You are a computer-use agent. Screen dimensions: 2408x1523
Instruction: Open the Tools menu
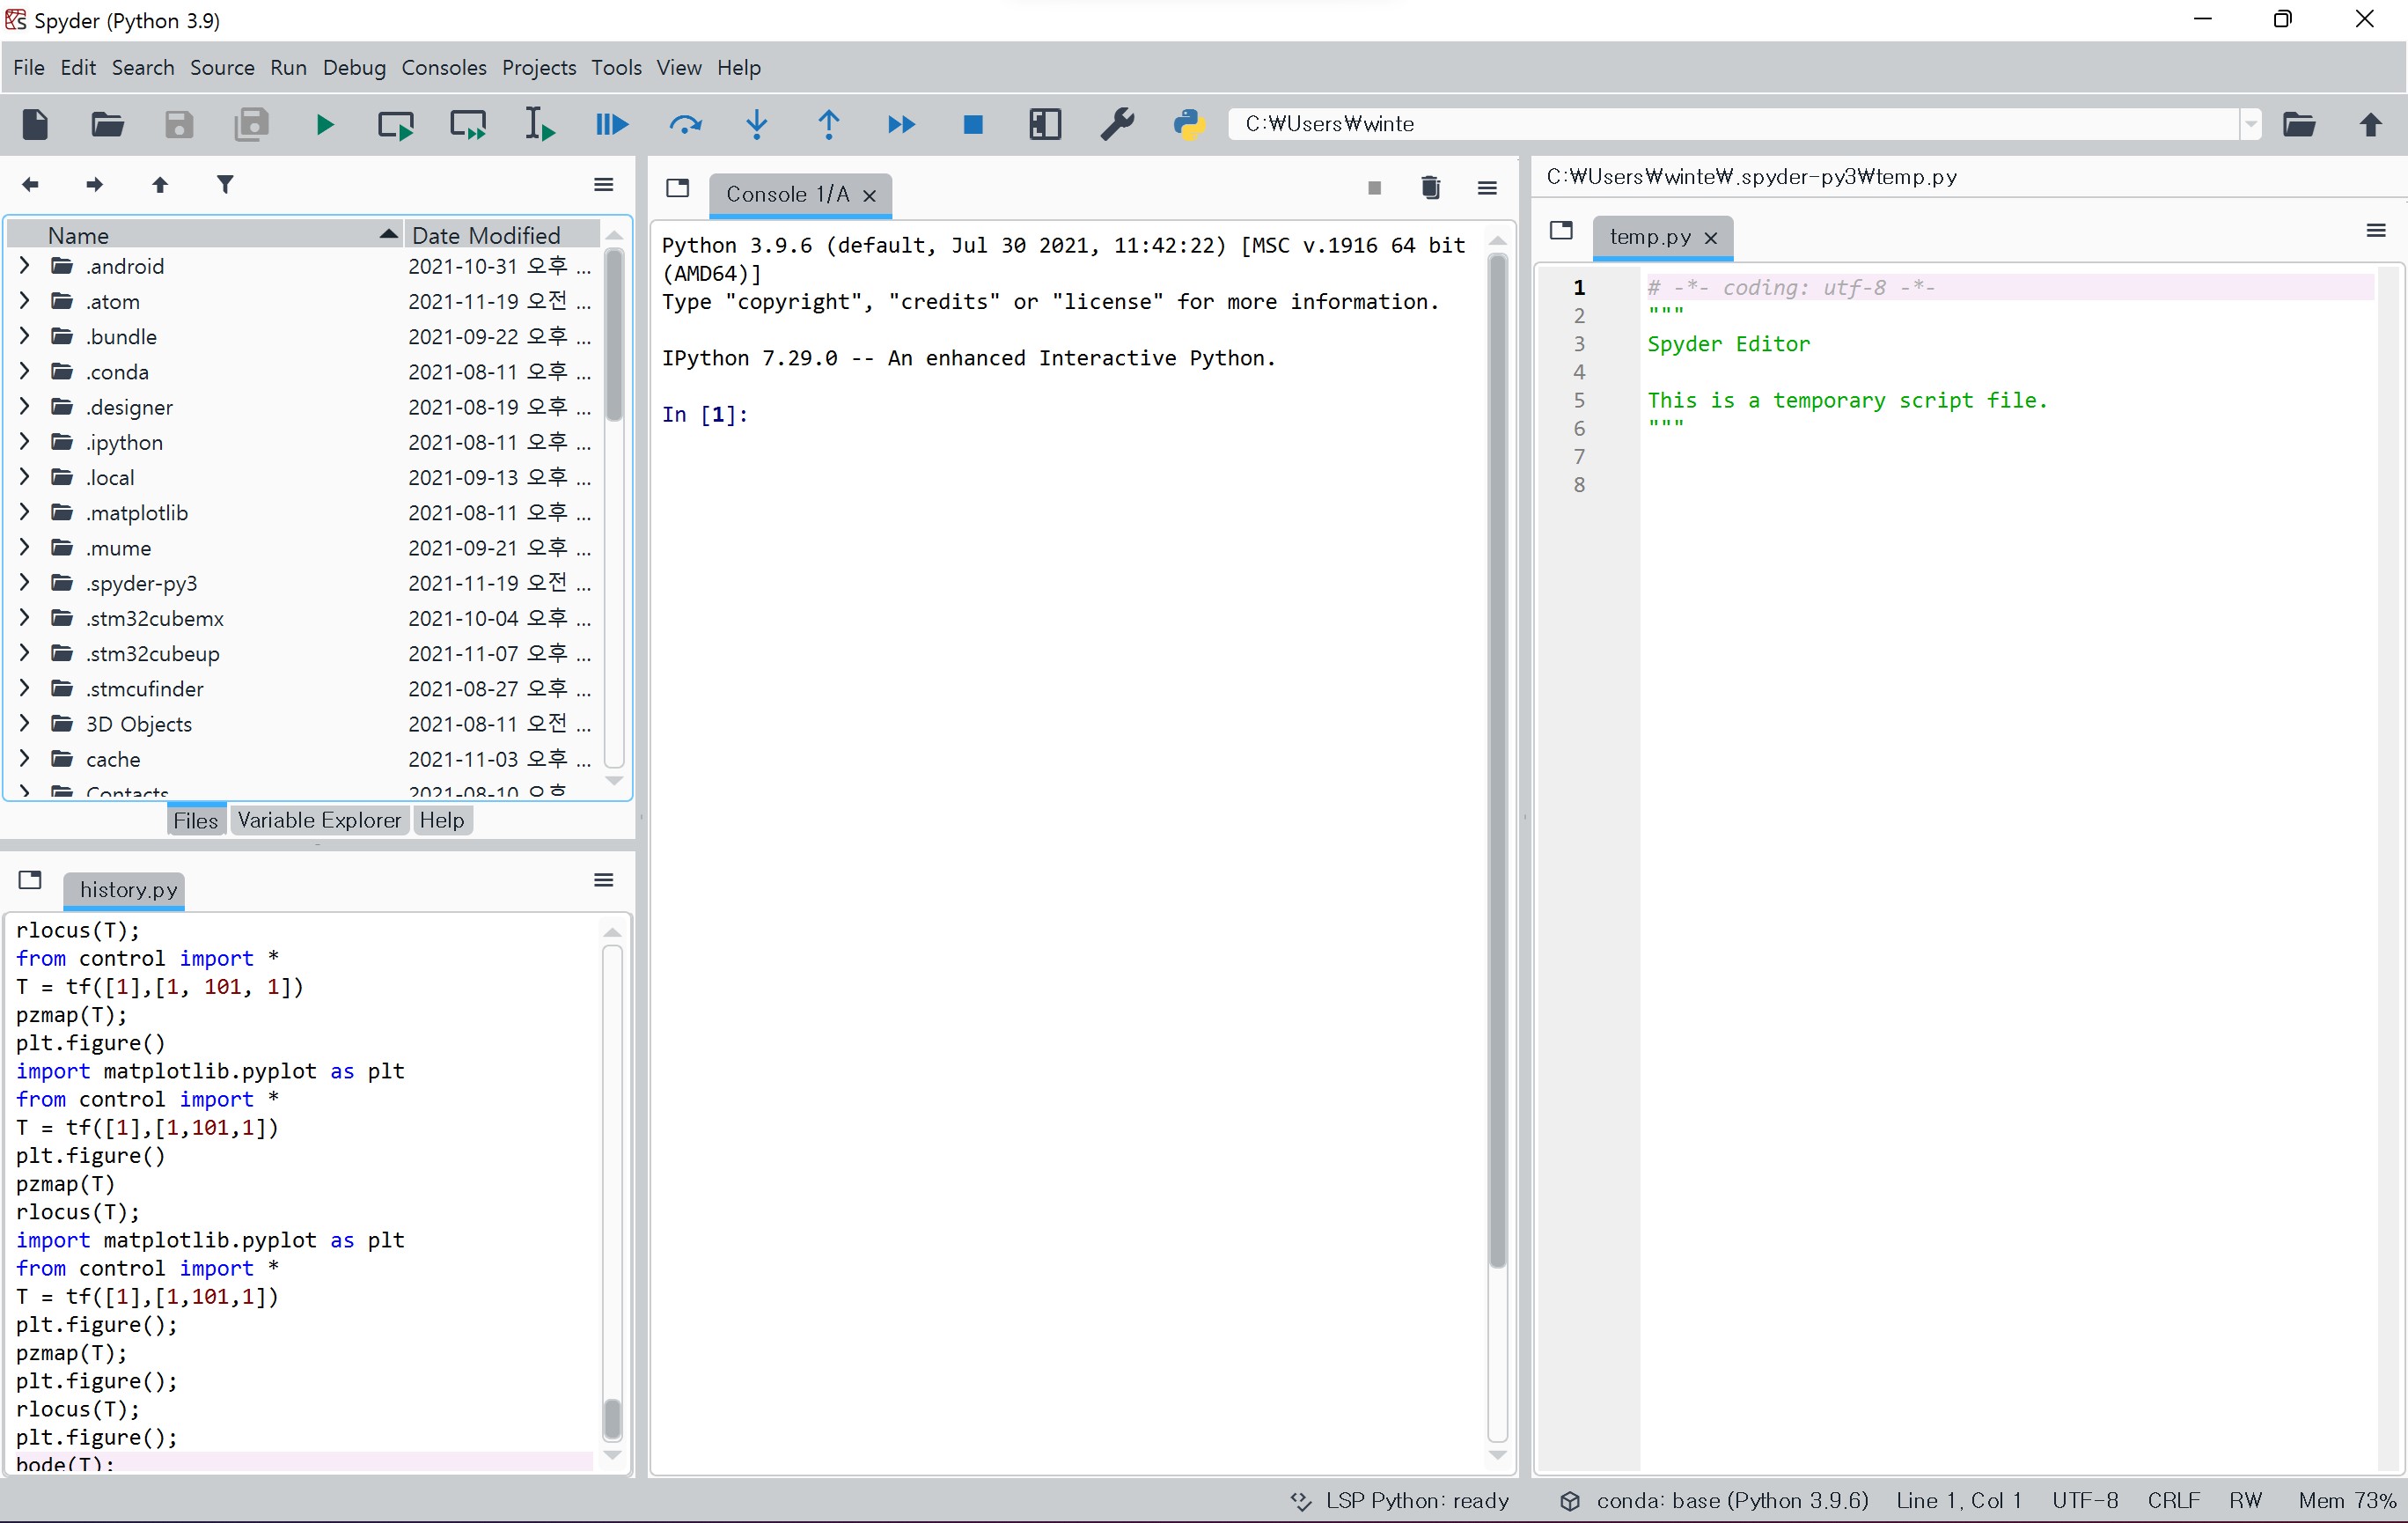[616, 67]
